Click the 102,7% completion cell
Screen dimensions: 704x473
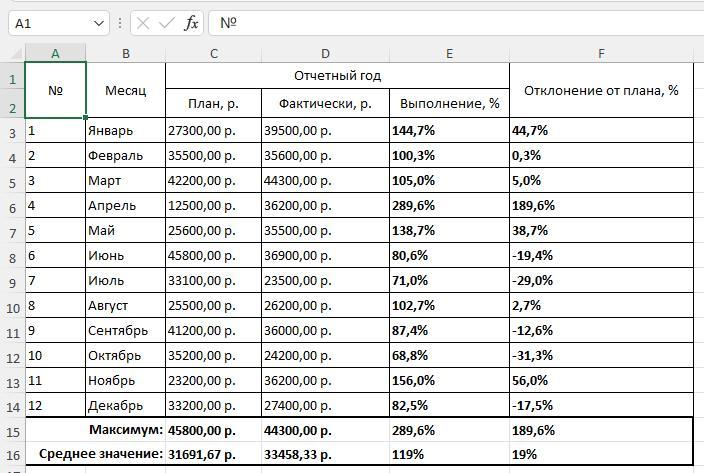point(449,306)
